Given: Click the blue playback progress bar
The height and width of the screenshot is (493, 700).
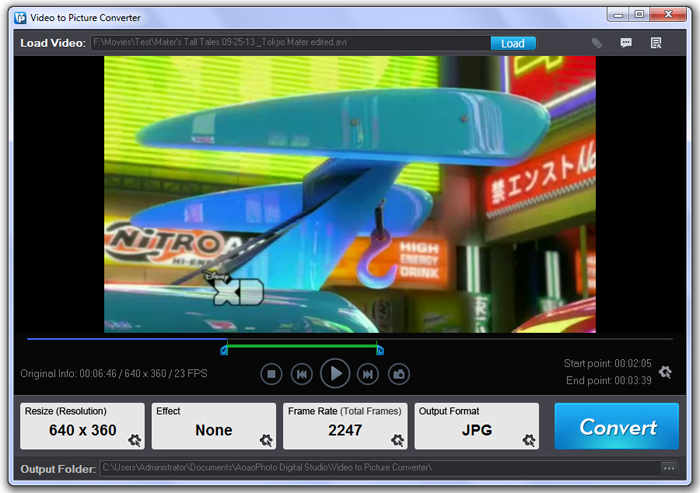Looking at the screenshot, I should click(x=127, y=339).
